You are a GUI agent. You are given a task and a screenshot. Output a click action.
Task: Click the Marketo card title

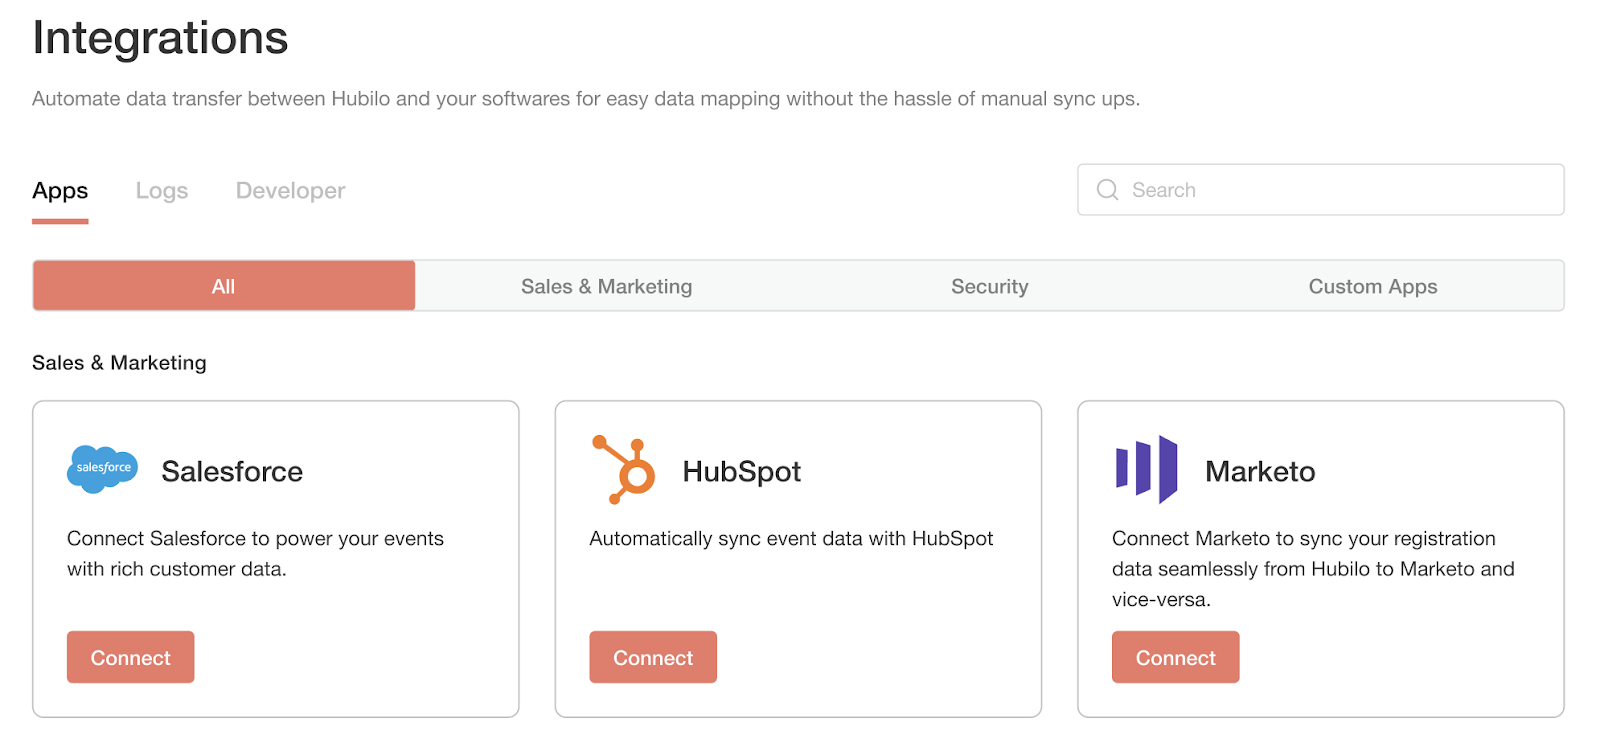[1260, 471]
